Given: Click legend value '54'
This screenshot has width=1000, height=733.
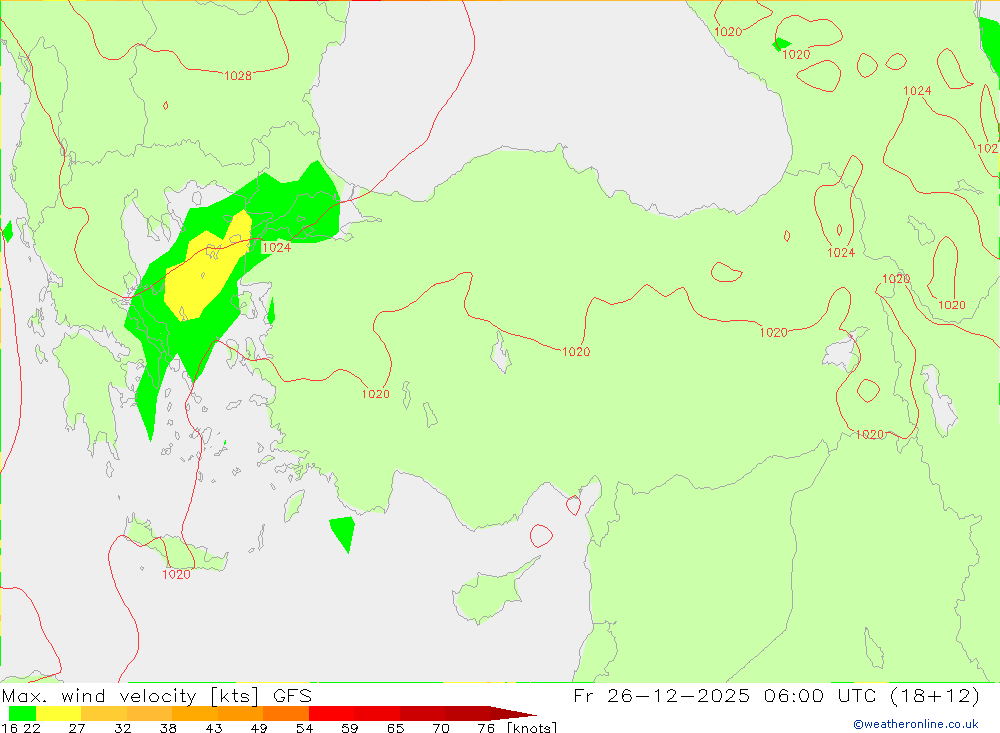Looking at the screenshot, I should tap(304, 728).
